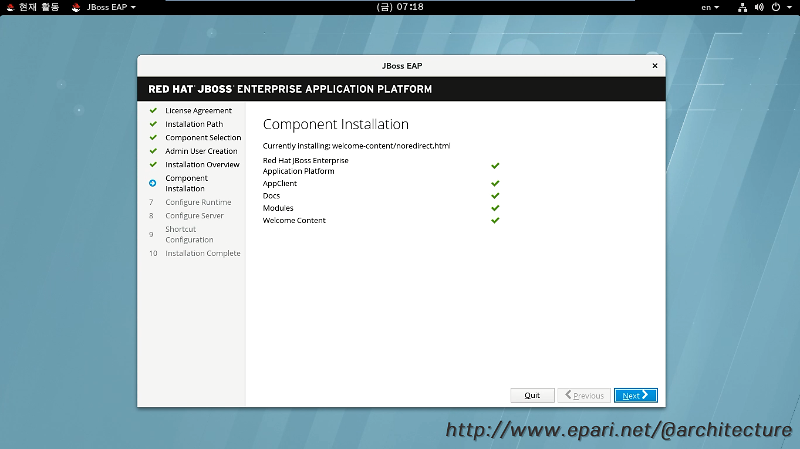Select the Shortcut Configuration step

[x=189, y=234]
